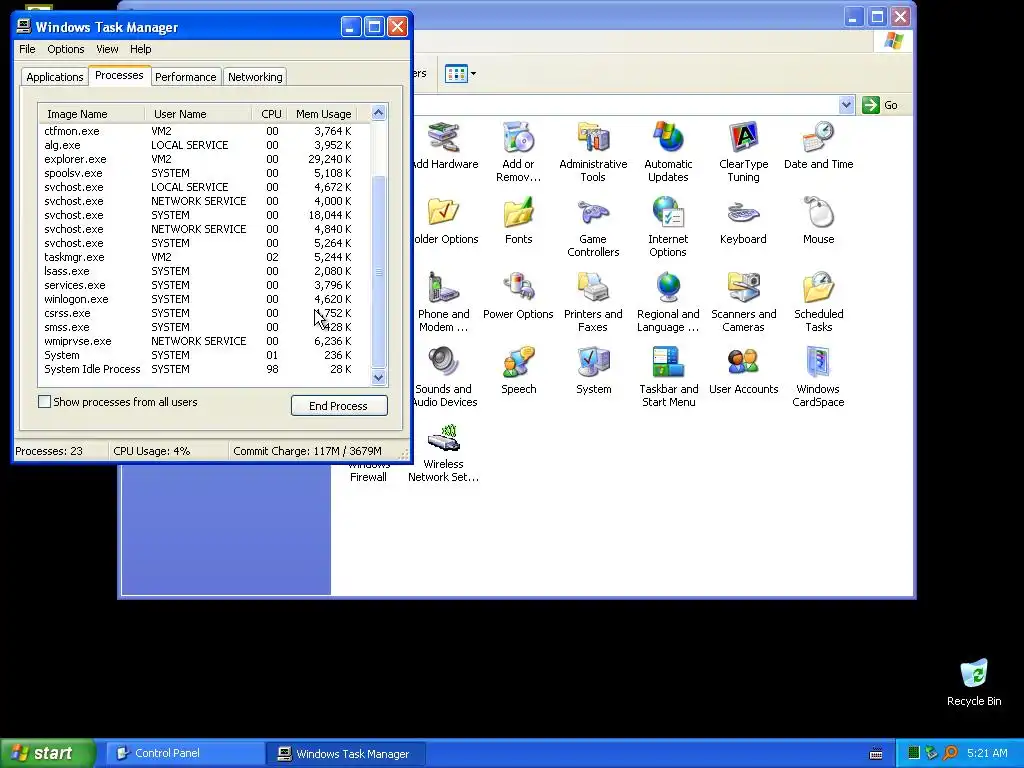Sort processes by Image Name column
Image resolution: width=1024 pixels, height=768 pixels.
(x=91, y=114)
